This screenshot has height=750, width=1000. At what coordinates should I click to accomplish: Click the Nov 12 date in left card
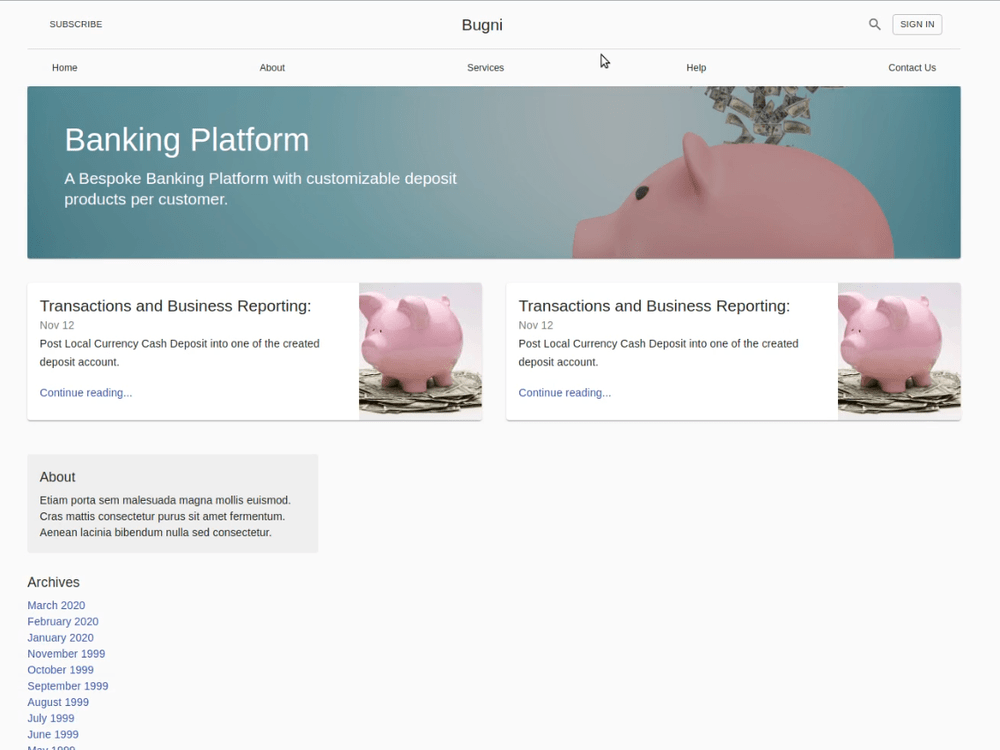57,325
